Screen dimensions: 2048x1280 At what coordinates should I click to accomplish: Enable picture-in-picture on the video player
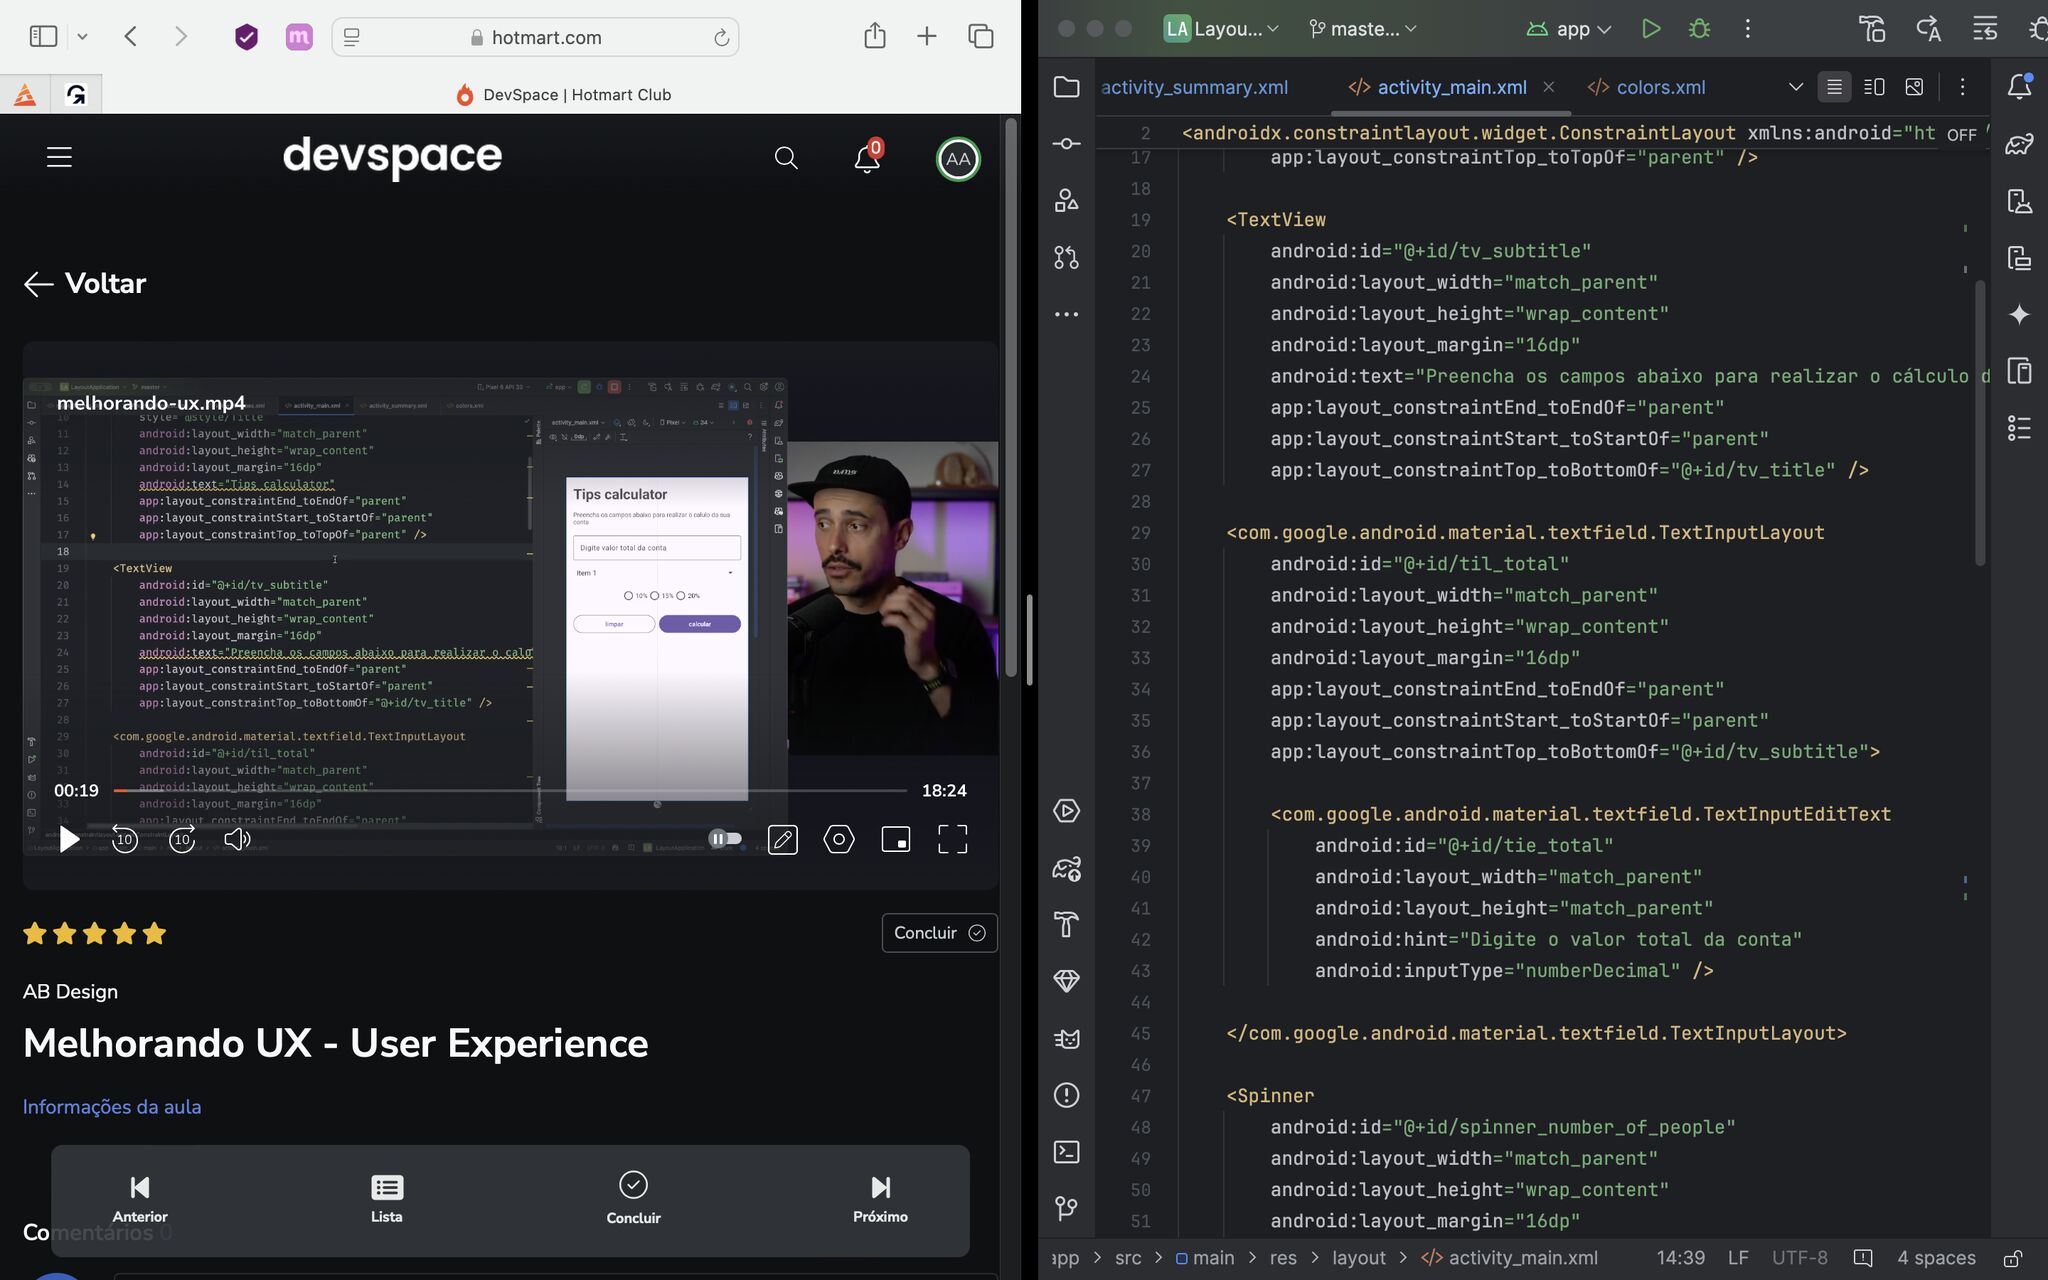point(895,839)
